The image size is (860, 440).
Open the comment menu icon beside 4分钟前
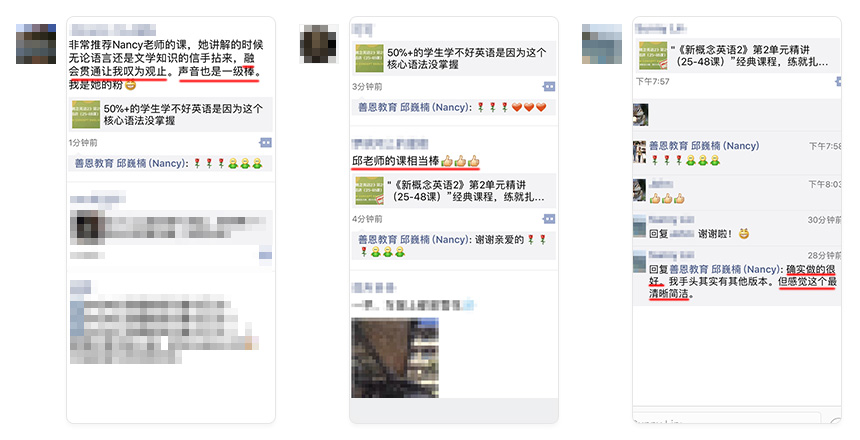click(x=549, y=219)
